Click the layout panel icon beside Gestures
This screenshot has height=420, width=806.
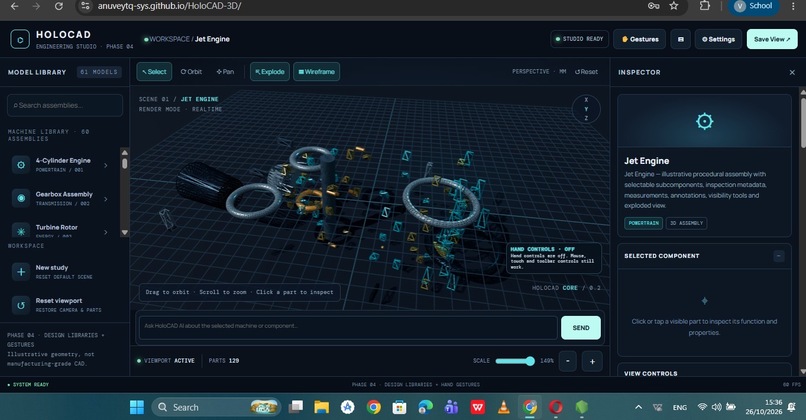[681, 39]
